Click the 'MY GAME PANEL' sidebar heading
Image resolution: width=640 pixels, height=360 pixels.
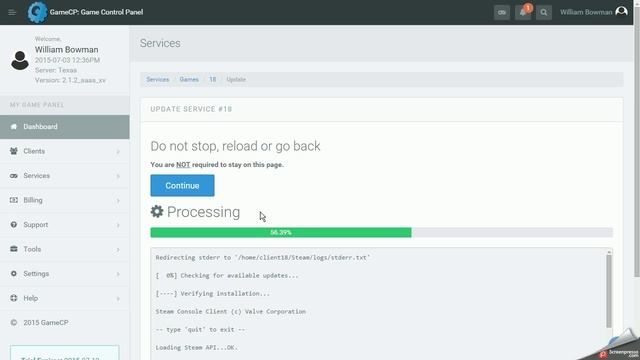[x=37, y=105]
